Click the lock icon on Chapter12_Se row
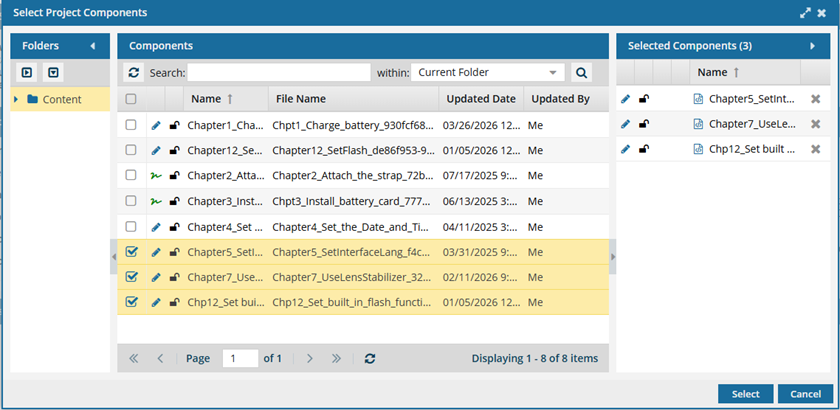Screen dimensions: 840x410 175,150
